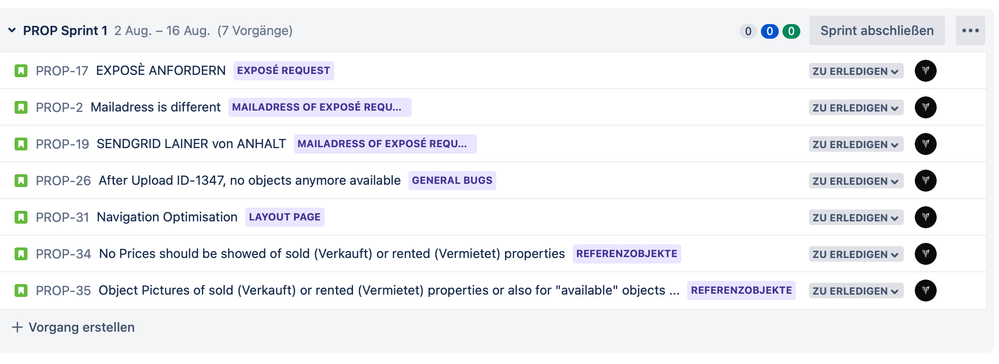The image size is (999, 364).
Task: Click the story type icon for PROP-26
Action: click(x=21, y=180)
